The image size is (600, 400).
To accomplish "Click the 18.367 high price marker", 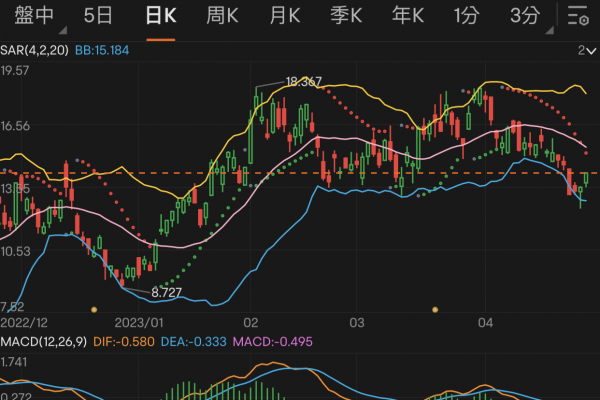I will click(x=304, y=81).
